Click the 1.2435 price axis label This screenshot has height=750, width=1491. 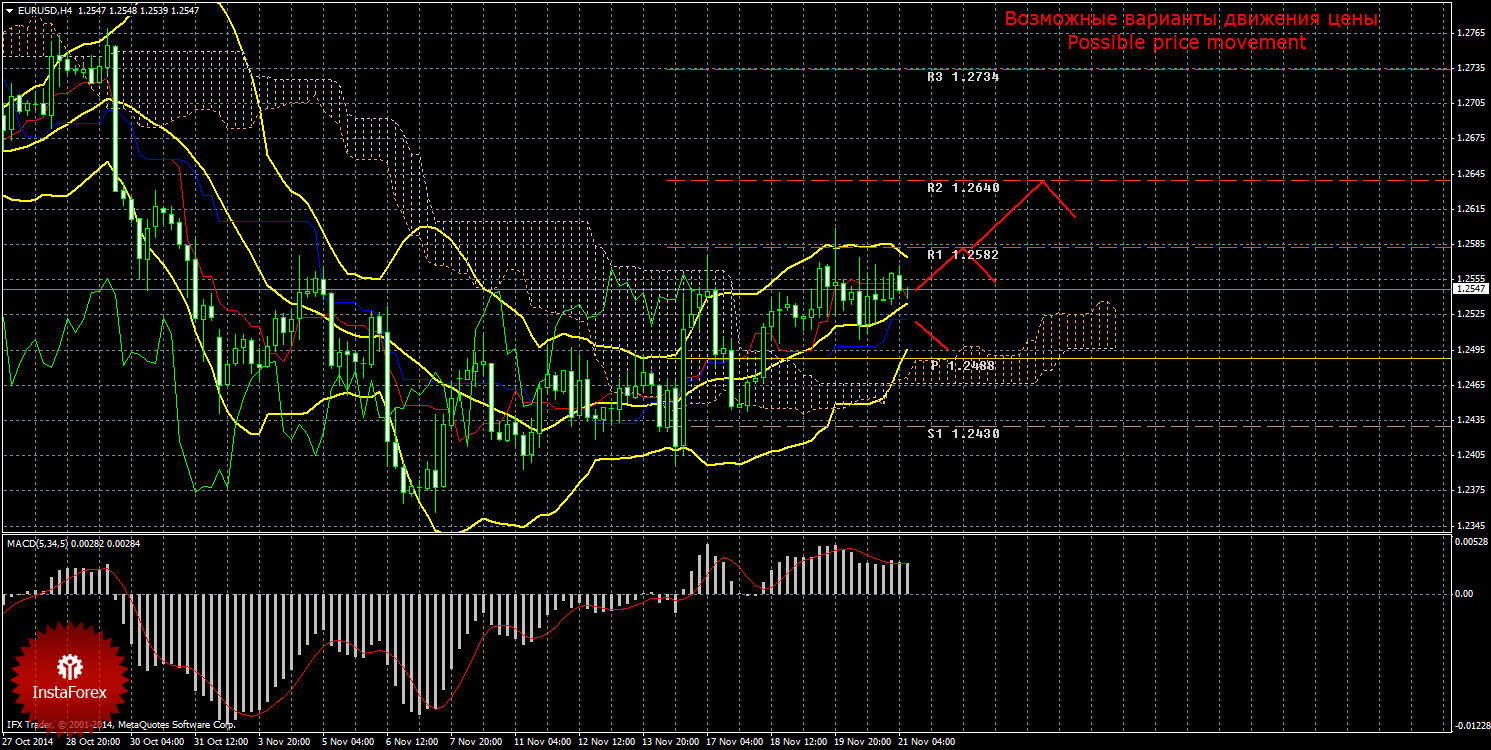coord(1472,420)
